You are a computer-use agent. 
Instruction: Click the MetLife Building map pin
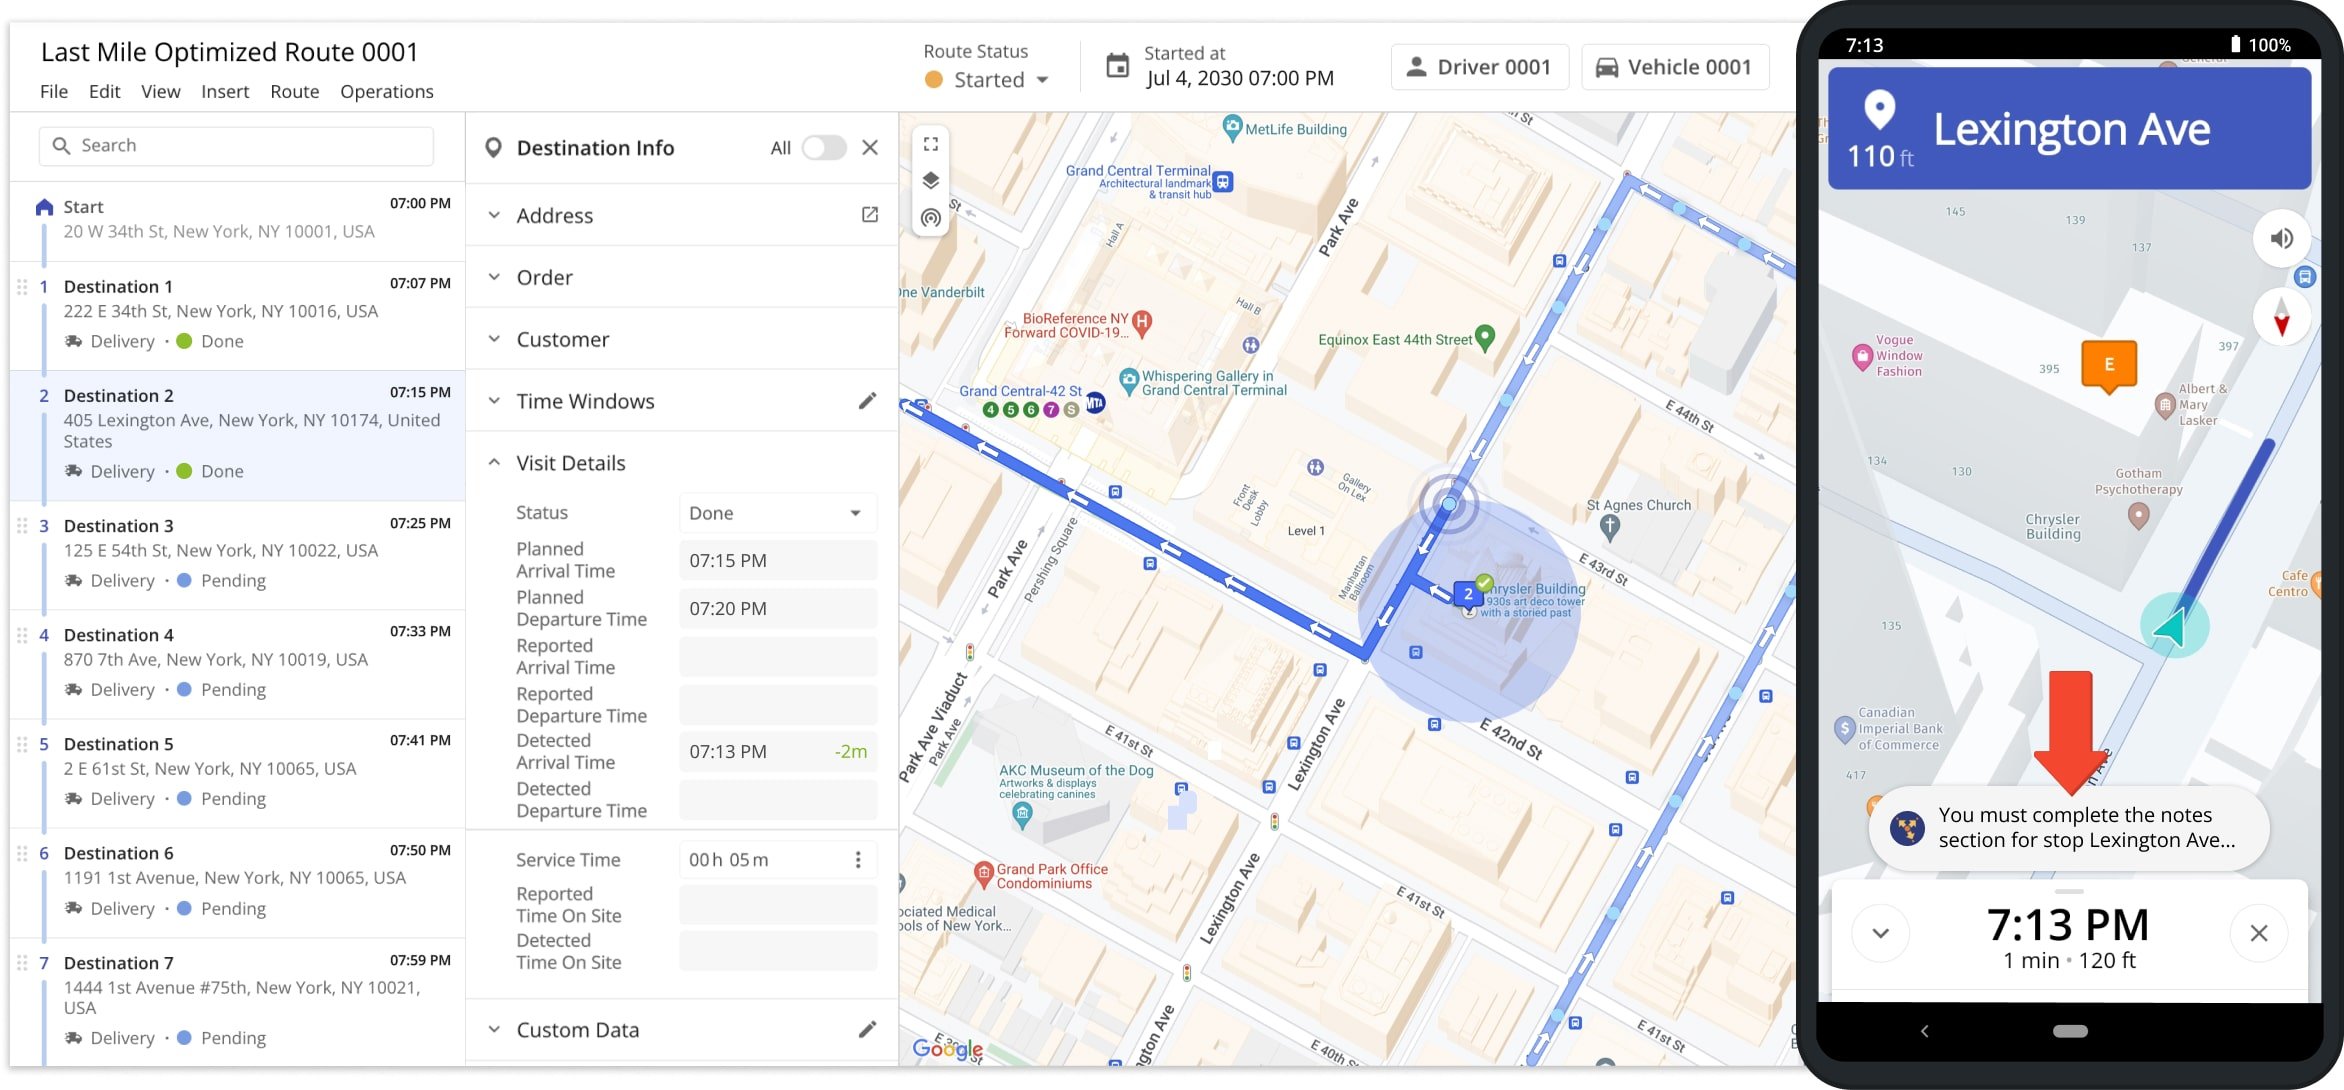(x=1232, y=128)
